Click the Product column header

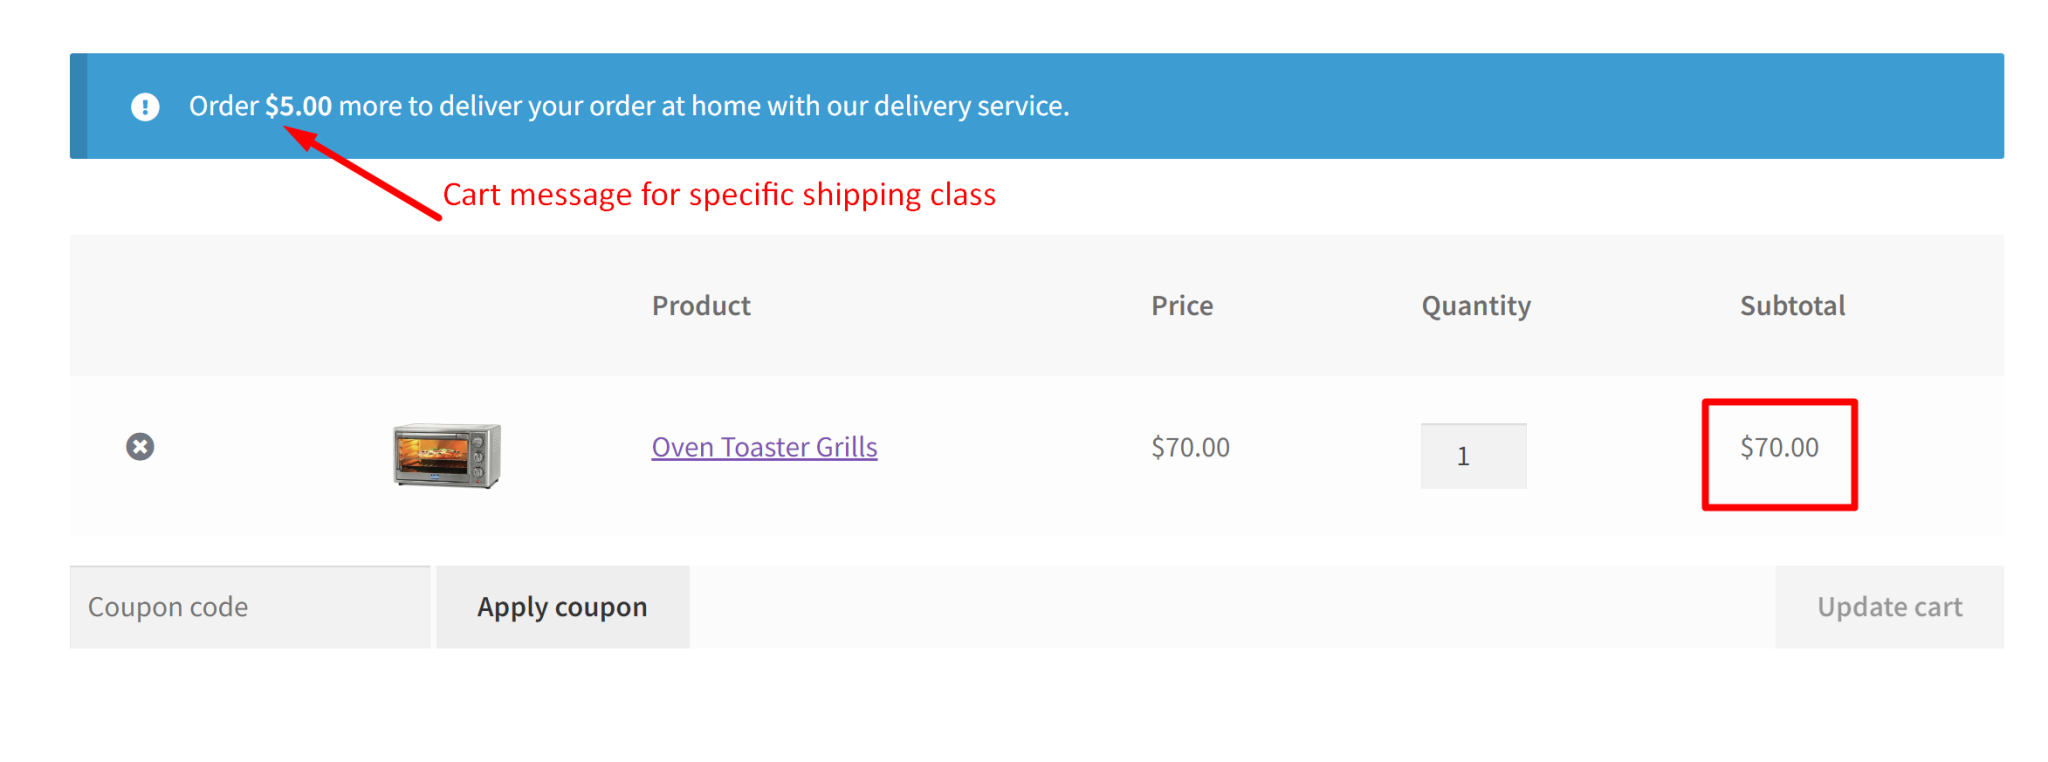pyautogui.click(x=701, y=306)
